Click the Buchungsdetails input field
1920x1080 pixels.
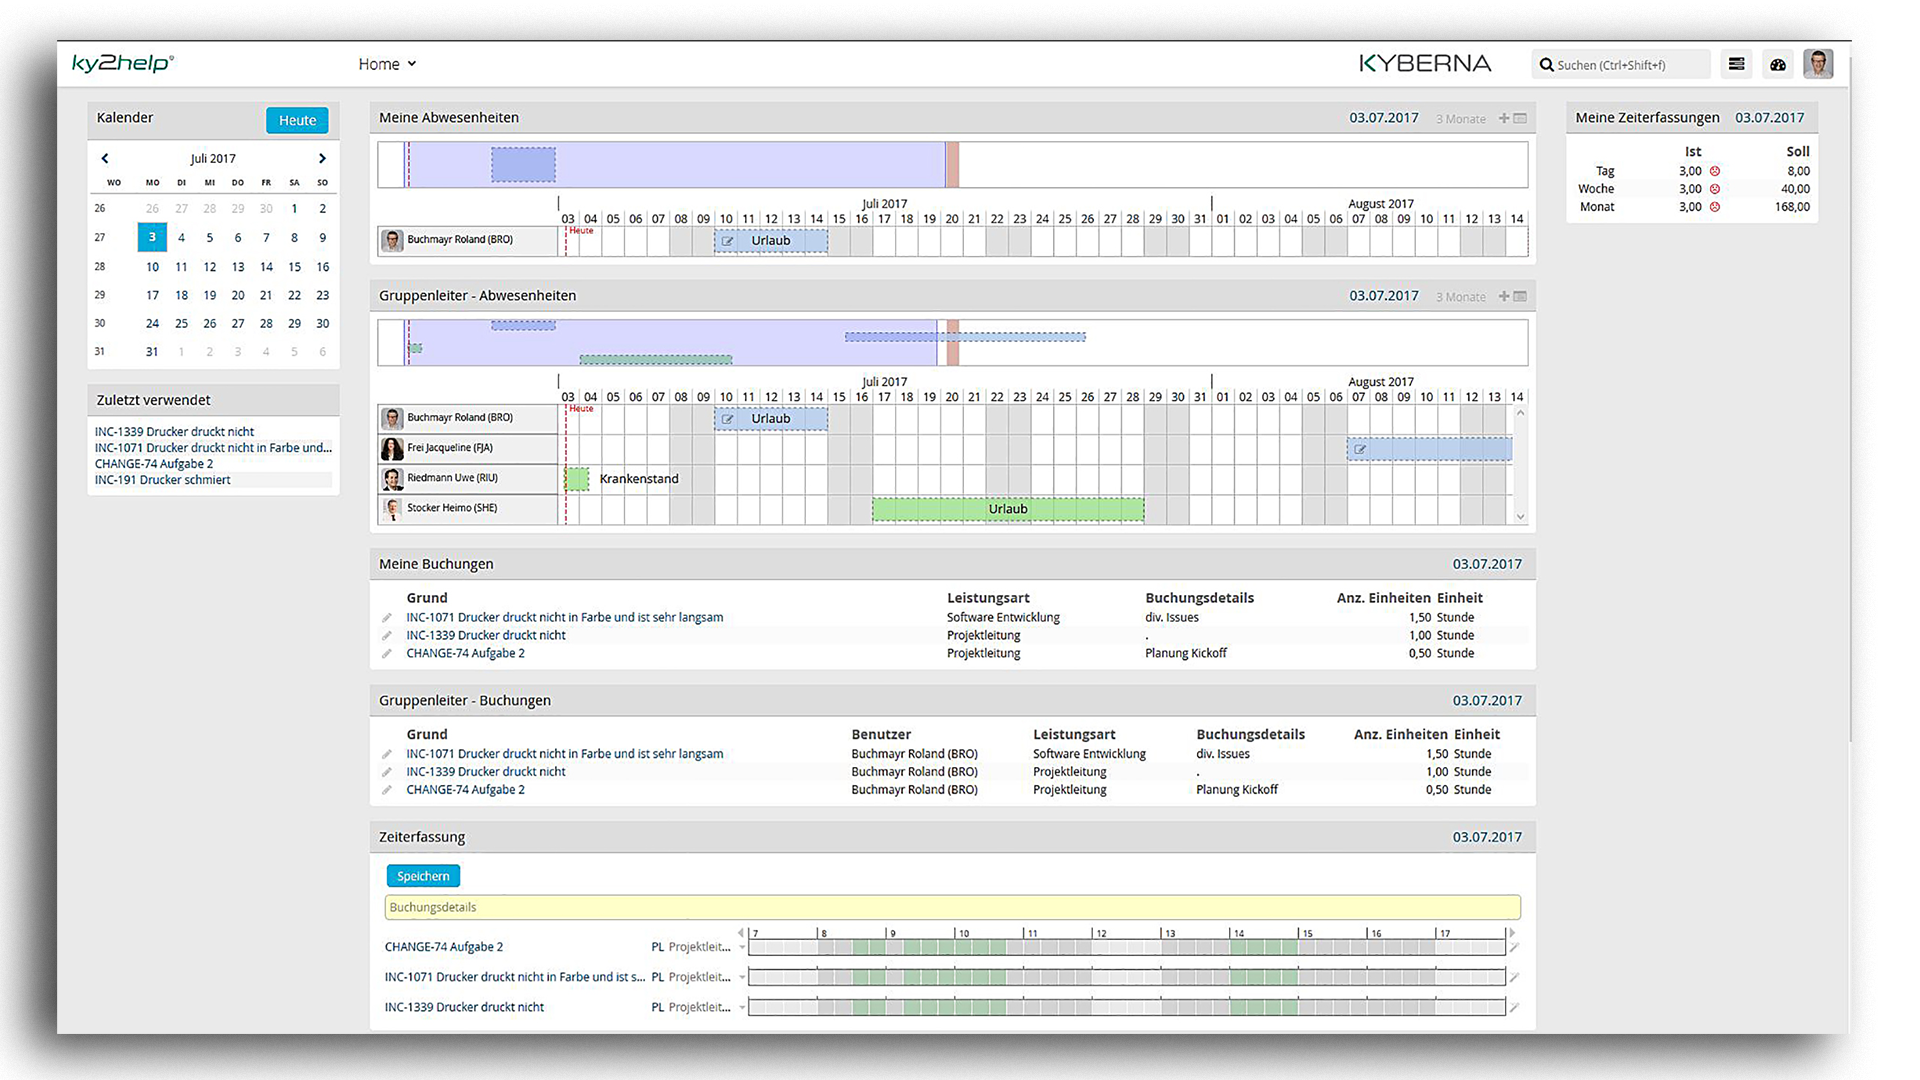click(x=950, y=907)
